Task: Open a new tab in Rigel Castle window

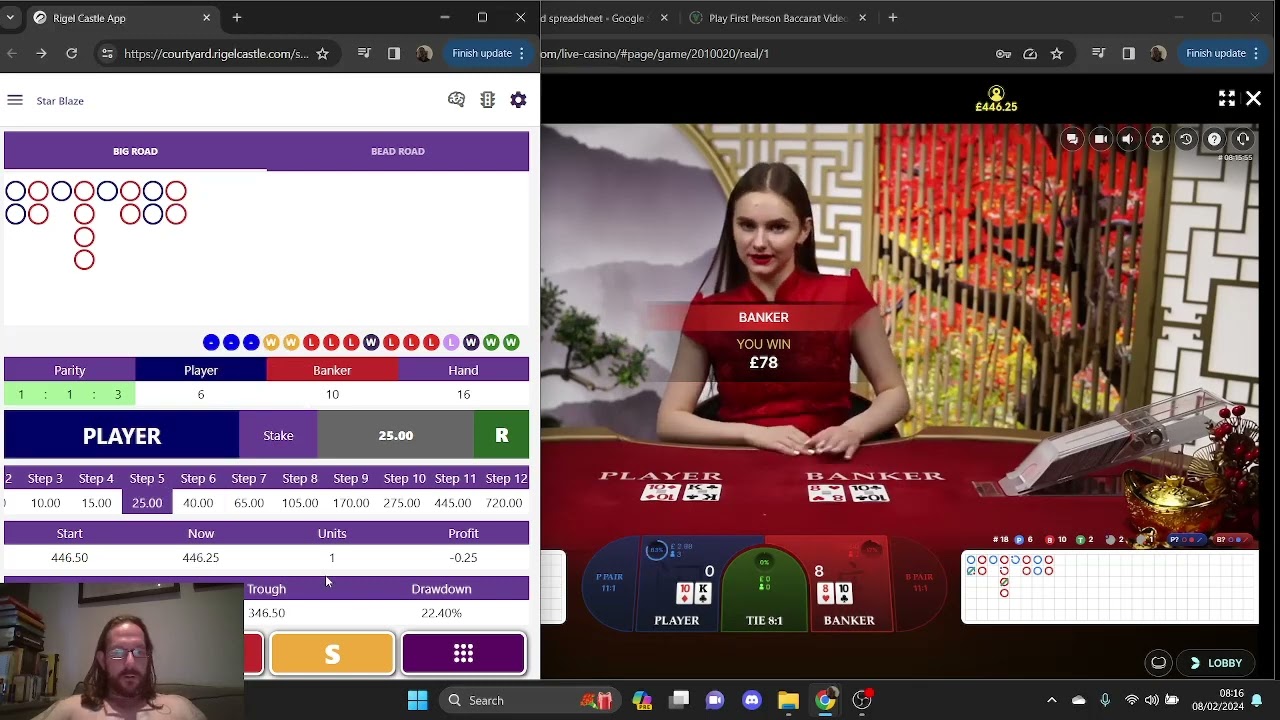Action: (237, 18)
